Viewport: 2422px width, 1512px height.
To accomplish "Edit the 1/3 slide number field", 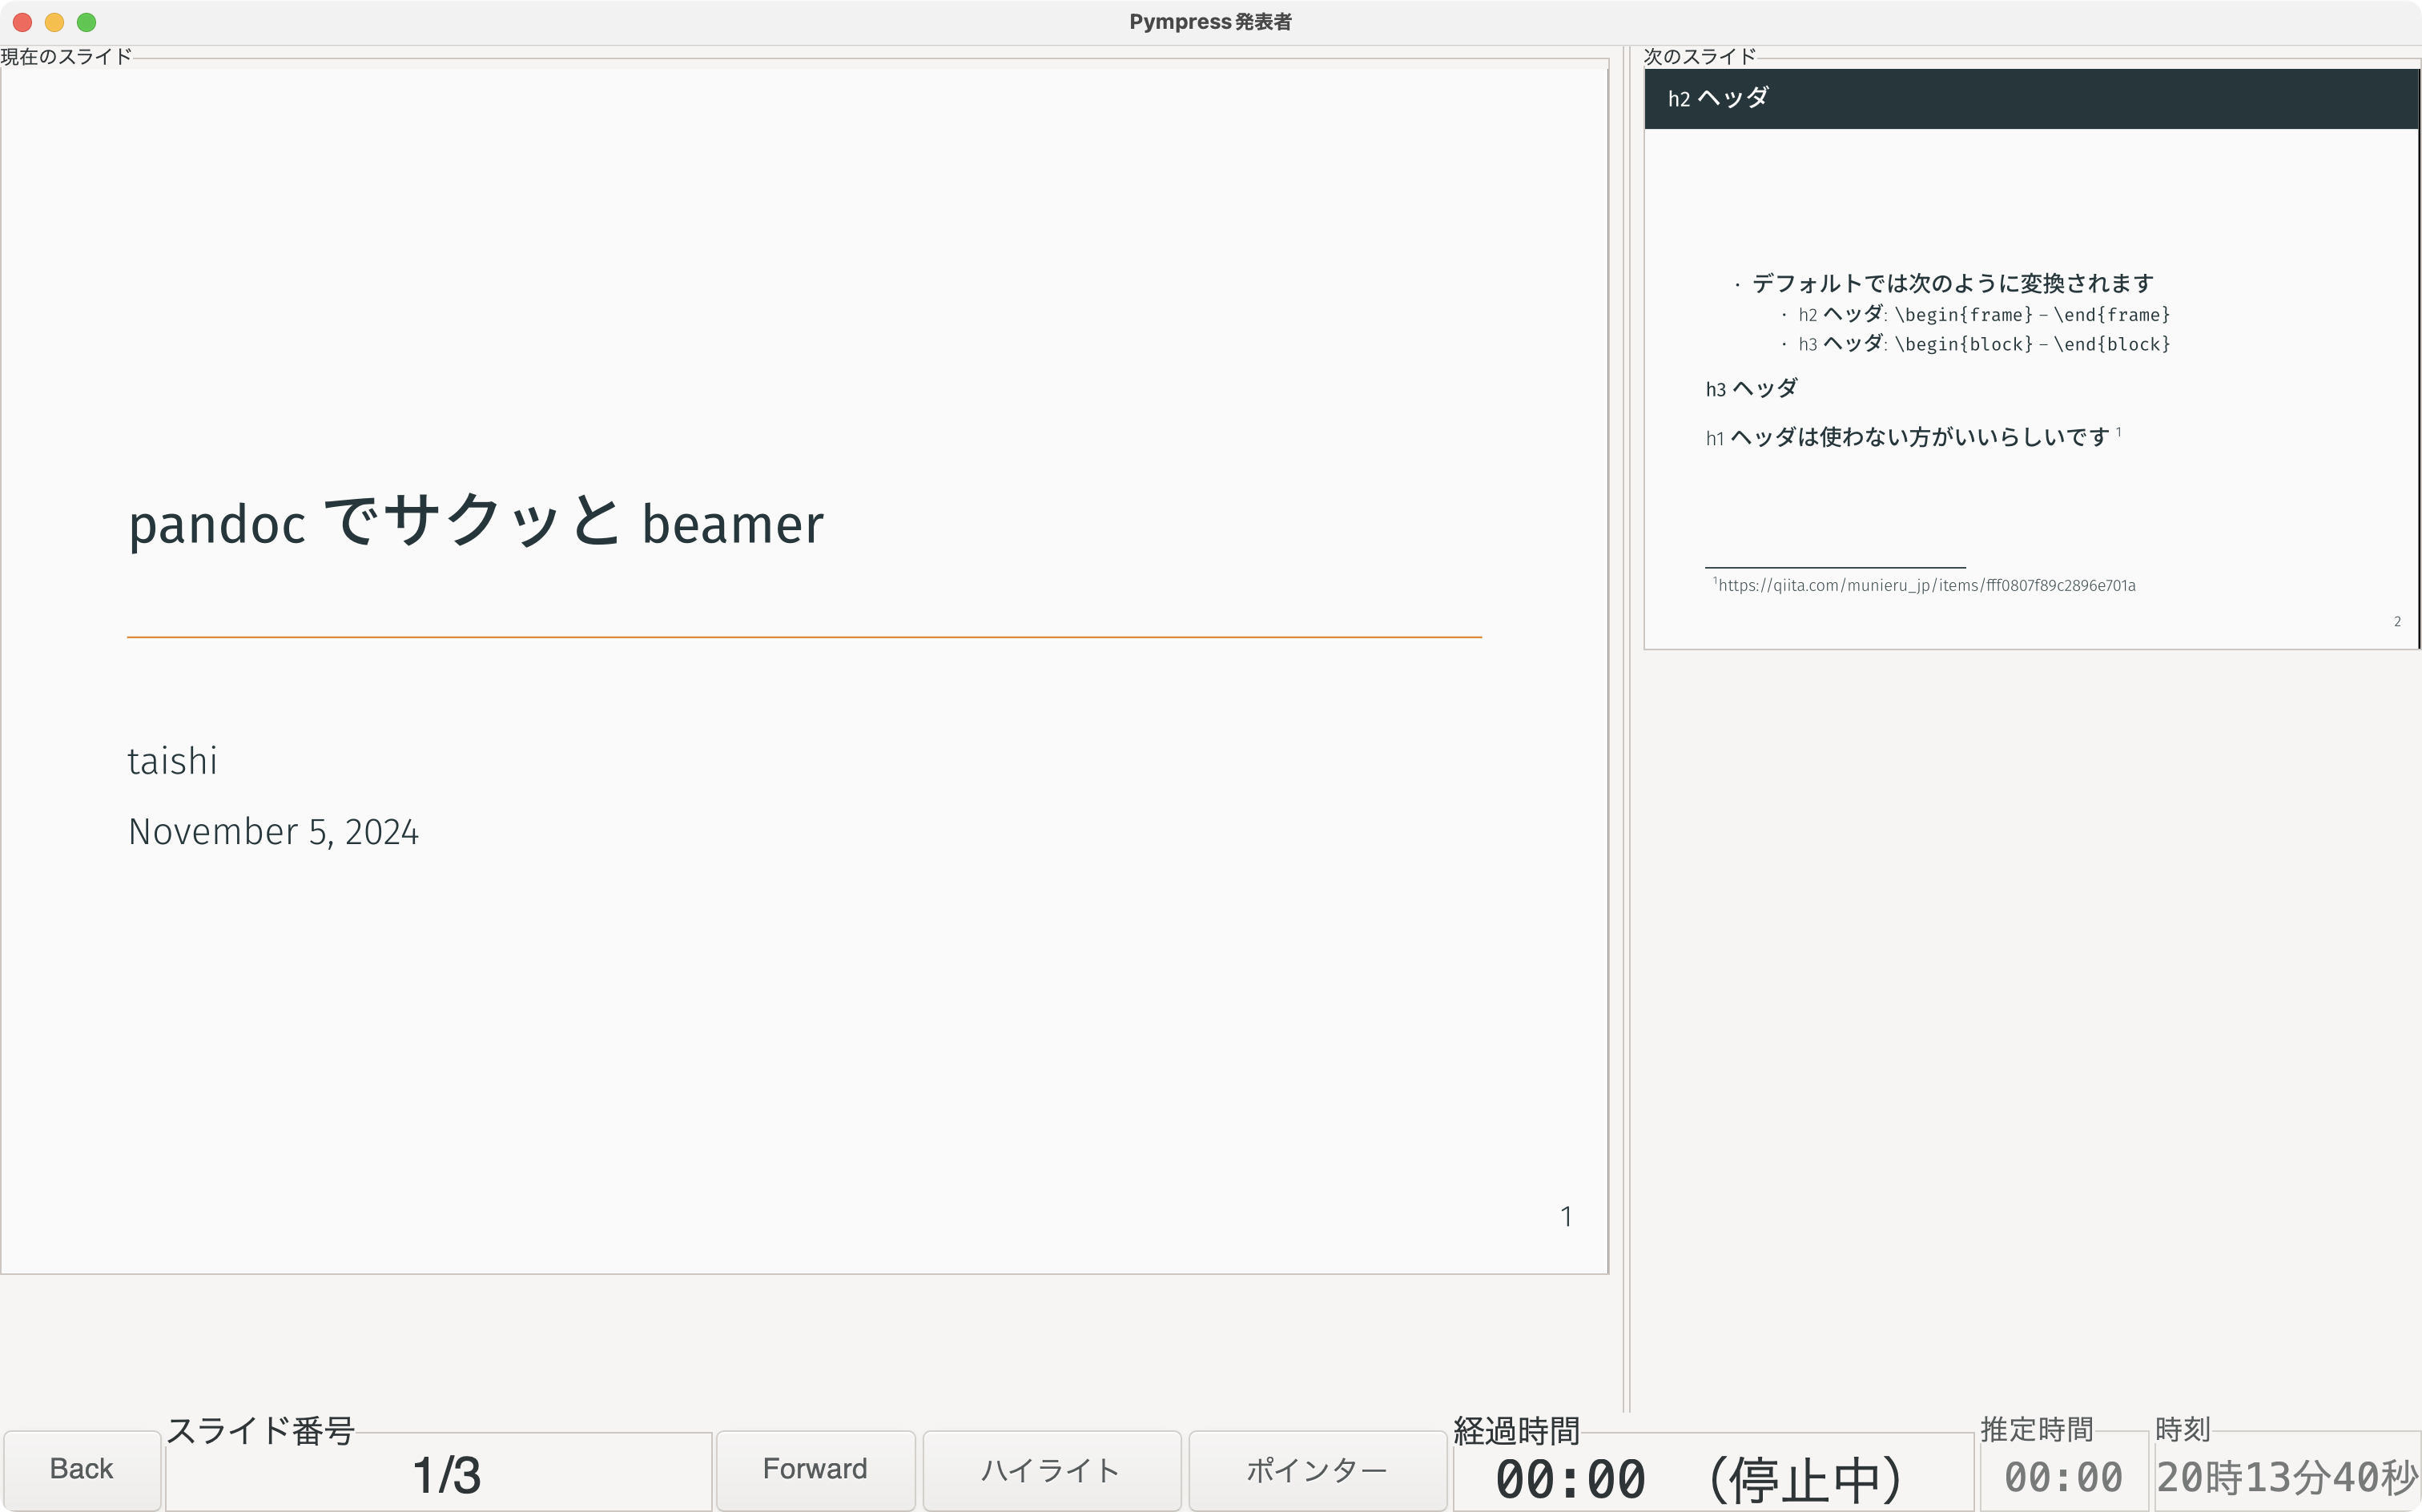I will (446, 1475).
